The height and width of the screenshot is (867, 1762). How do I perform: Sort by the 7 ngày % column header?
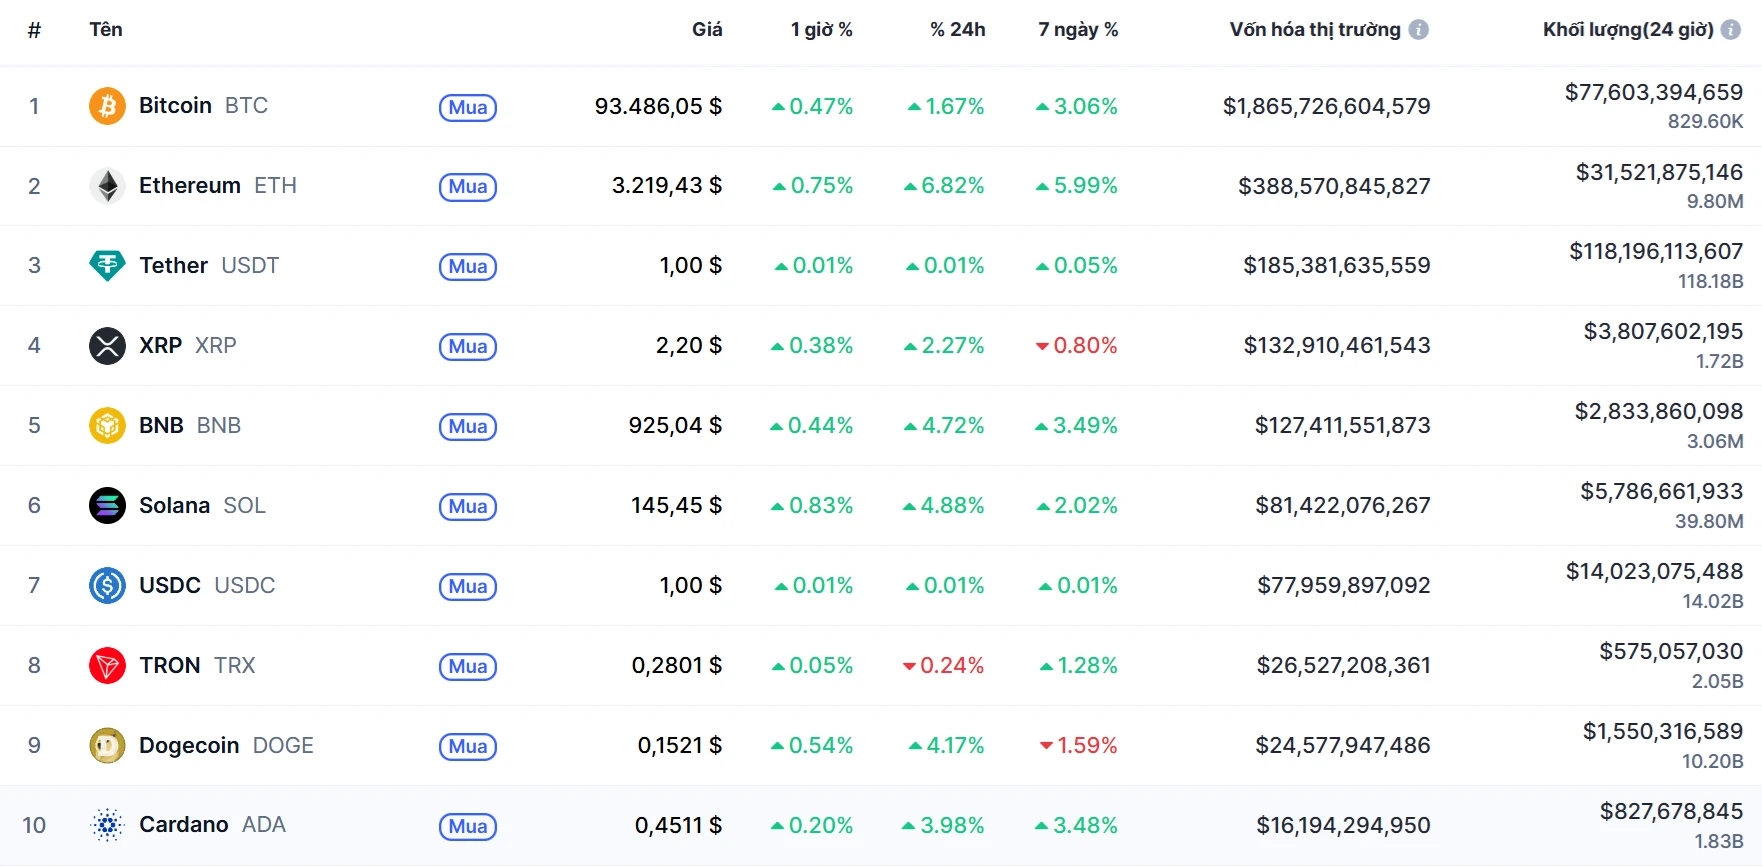pos(1077,30)
